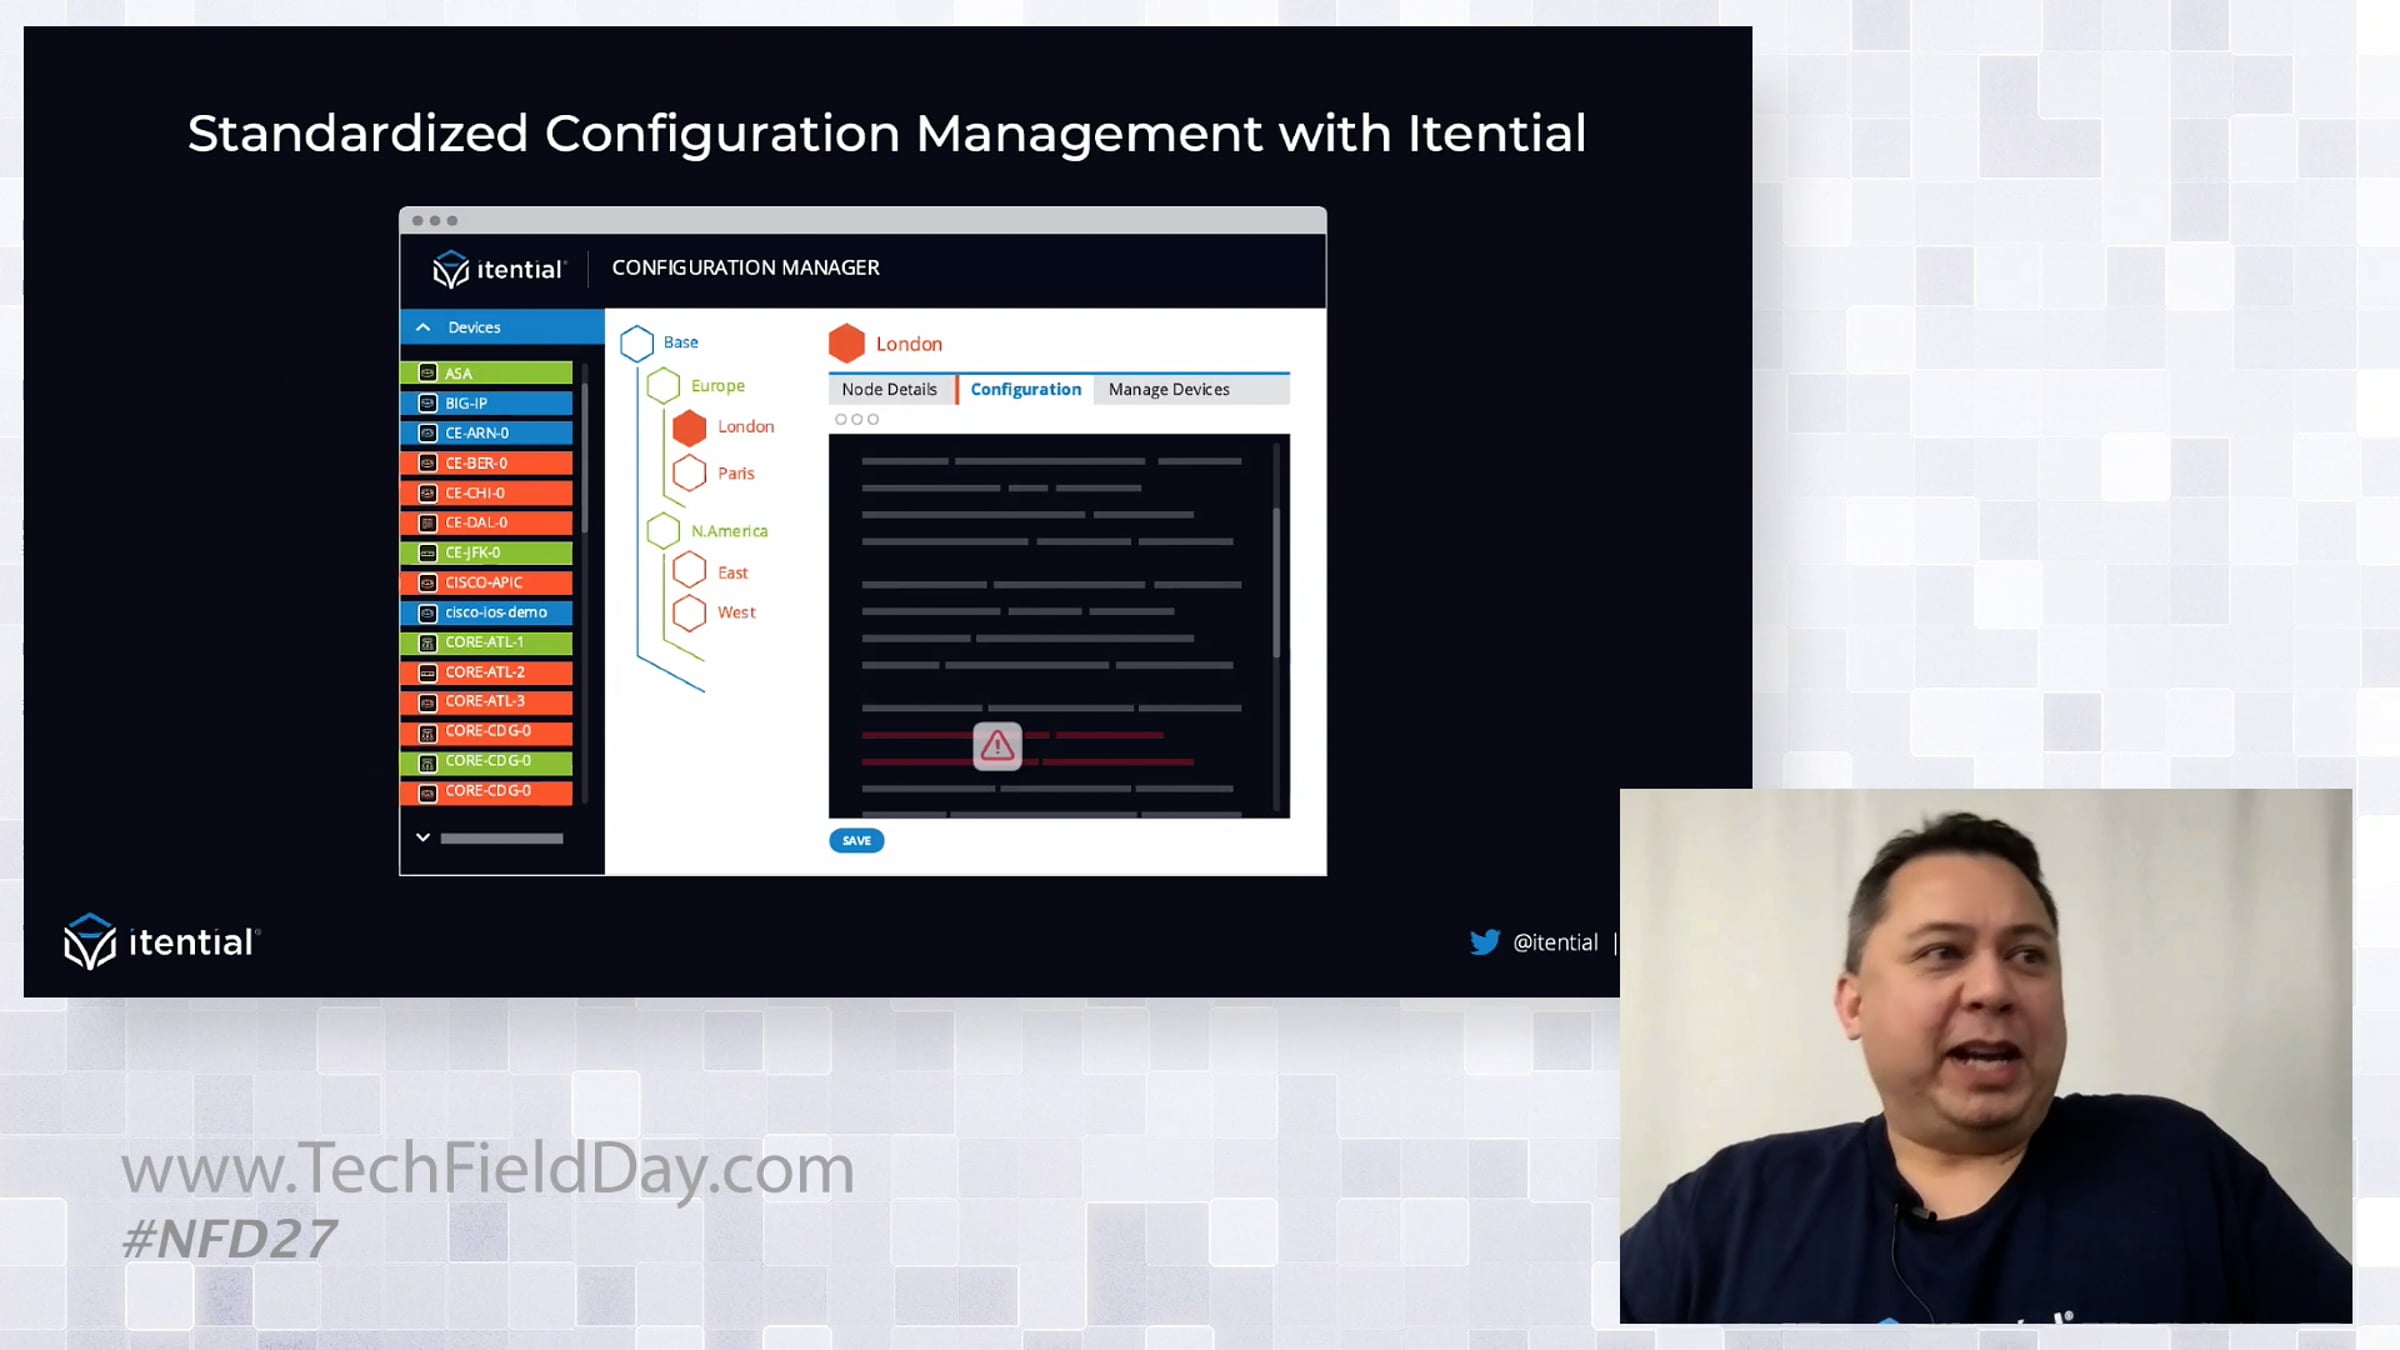This screenshot has height=1350, width=2400.
Task: Click the BIG-IP device icon
Action: click(428, 403)
